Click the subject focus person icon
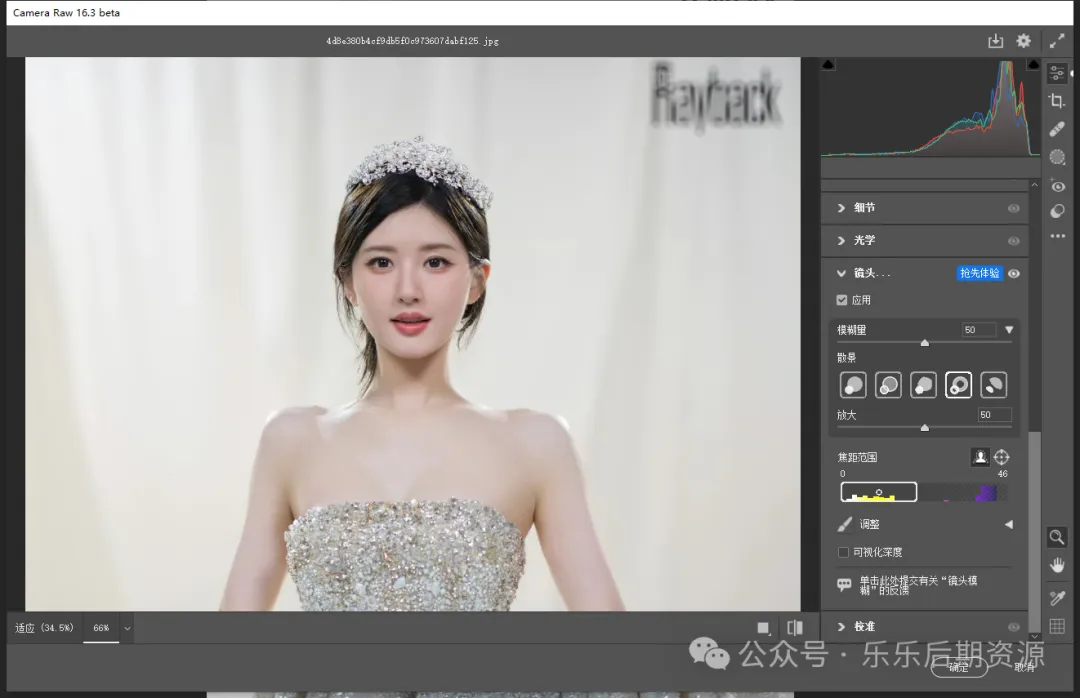 click(x=980, y=457)
